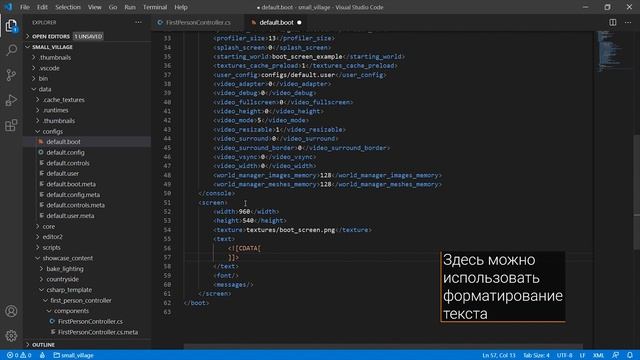The height and width of the screenshot is (360, 640).
Task: Open the File menu
Action: click(25, 7)
